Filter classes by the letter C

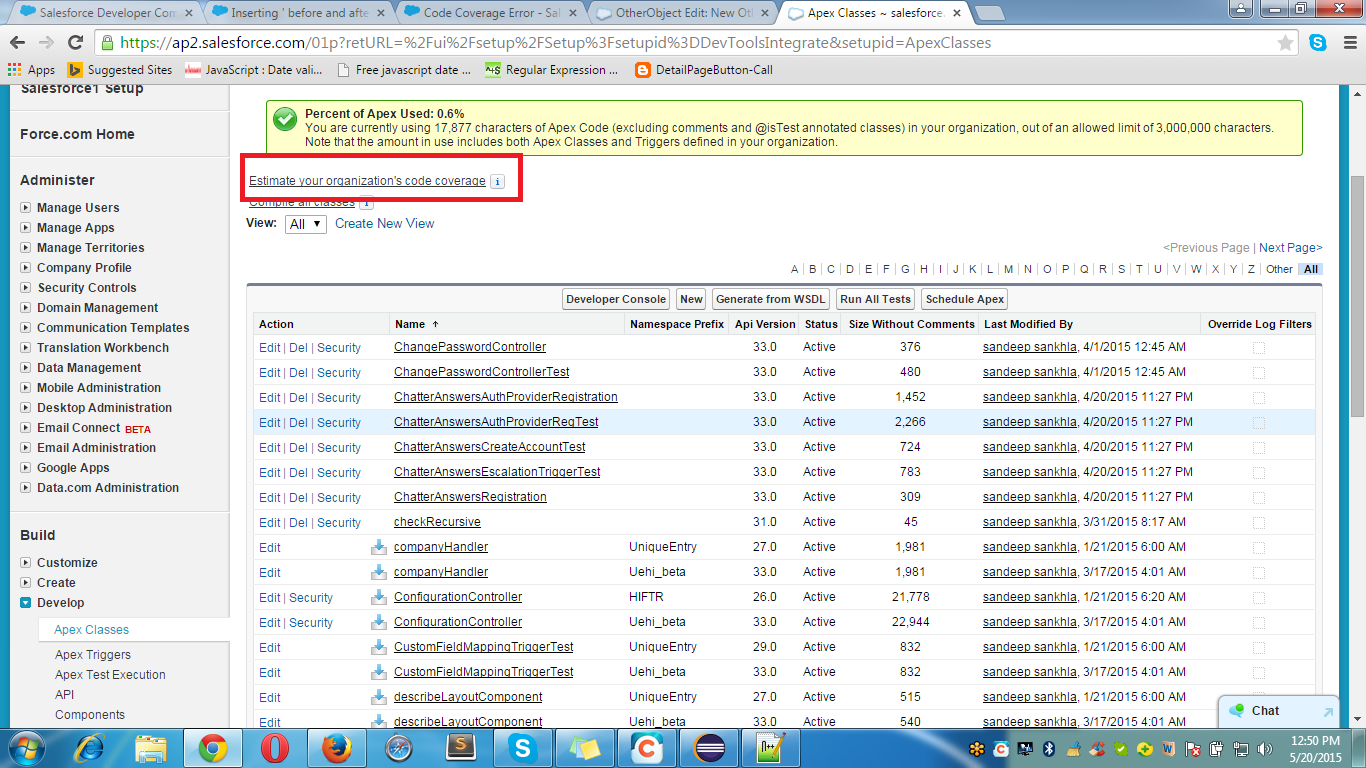(x=831, y=269)
